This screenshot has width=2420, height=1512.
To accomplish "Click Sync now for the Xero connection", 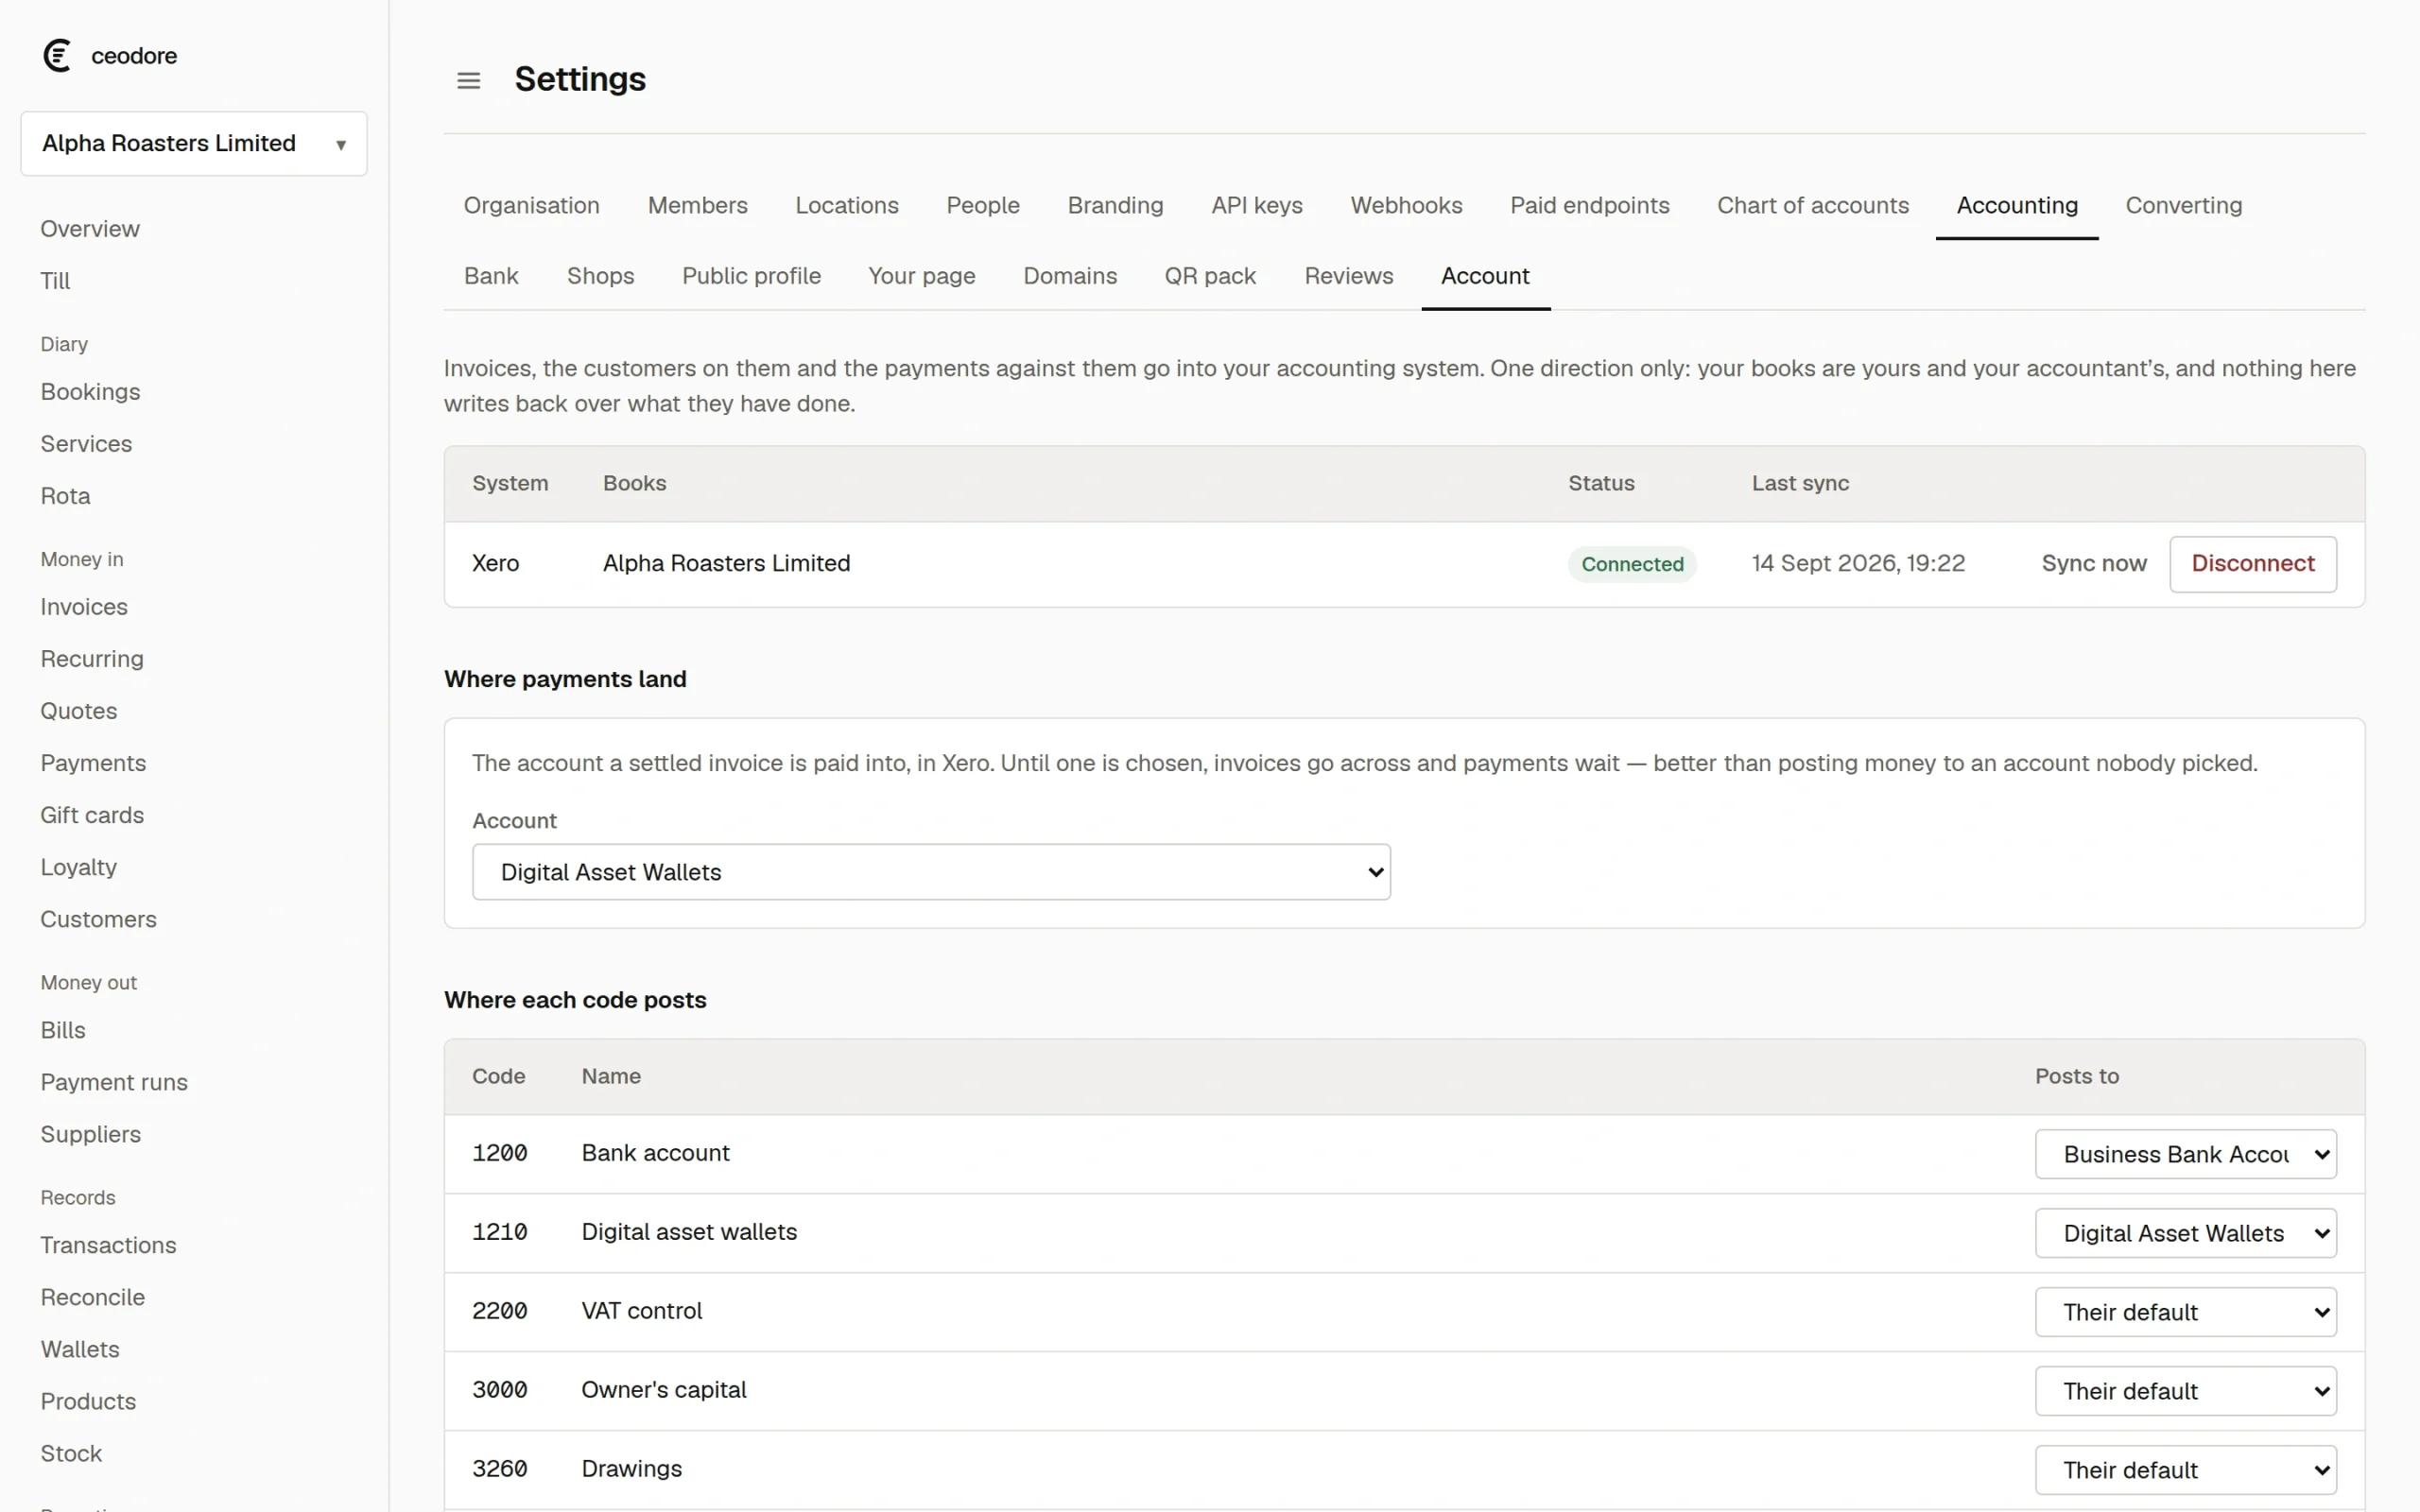I will (2093, 563).
